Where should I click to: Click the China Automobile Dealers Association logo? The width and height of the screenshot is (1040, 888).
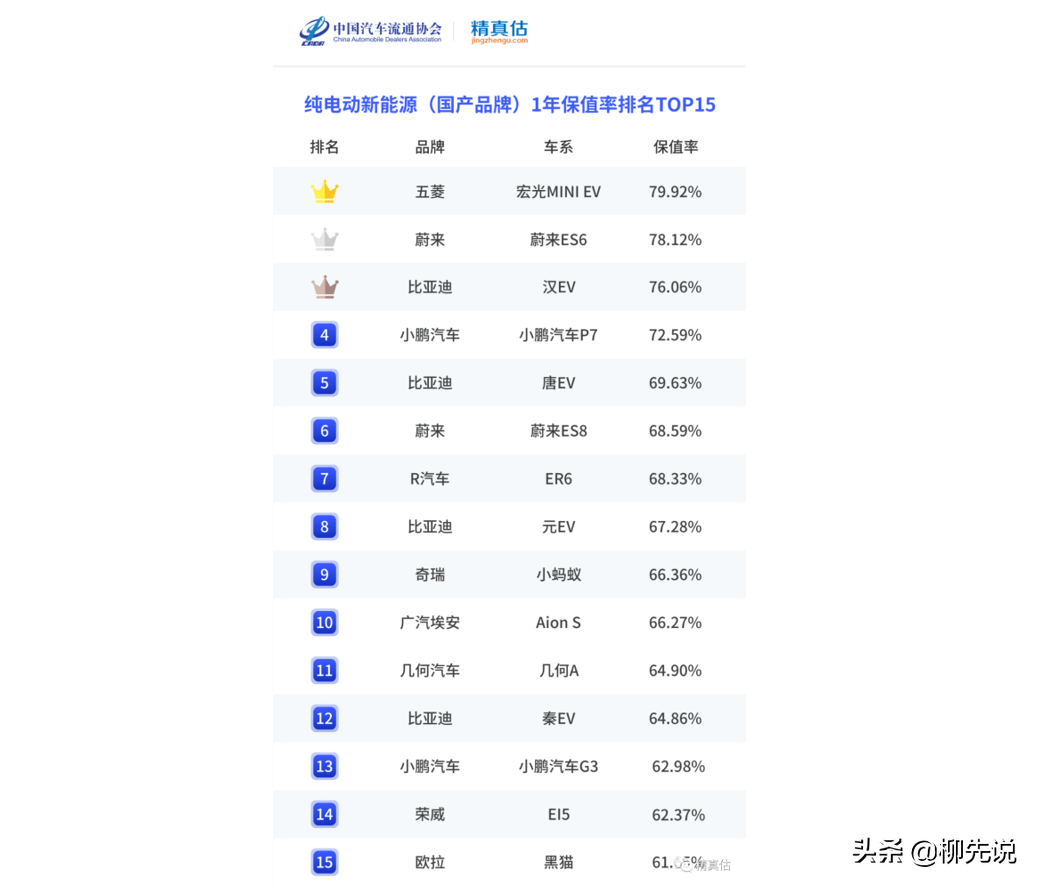[x=370, y=31]
